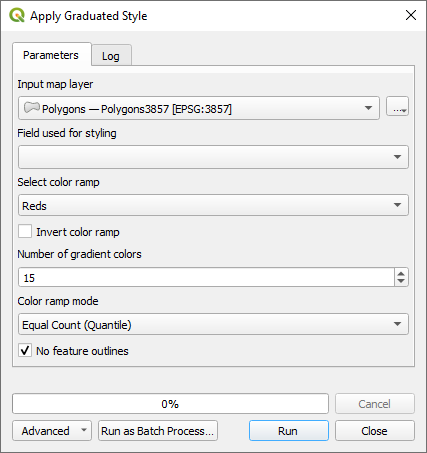Viewport: 427px width, 453px height.
Task: Click the 0% progress bar
Action: coord(170,404)
